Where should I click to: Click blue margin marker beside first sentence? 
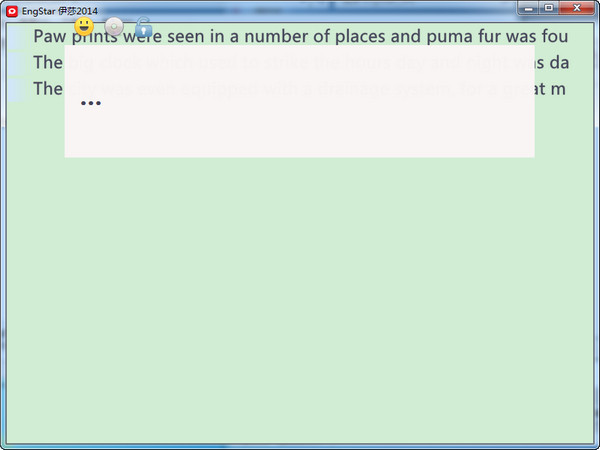(13, 37)
